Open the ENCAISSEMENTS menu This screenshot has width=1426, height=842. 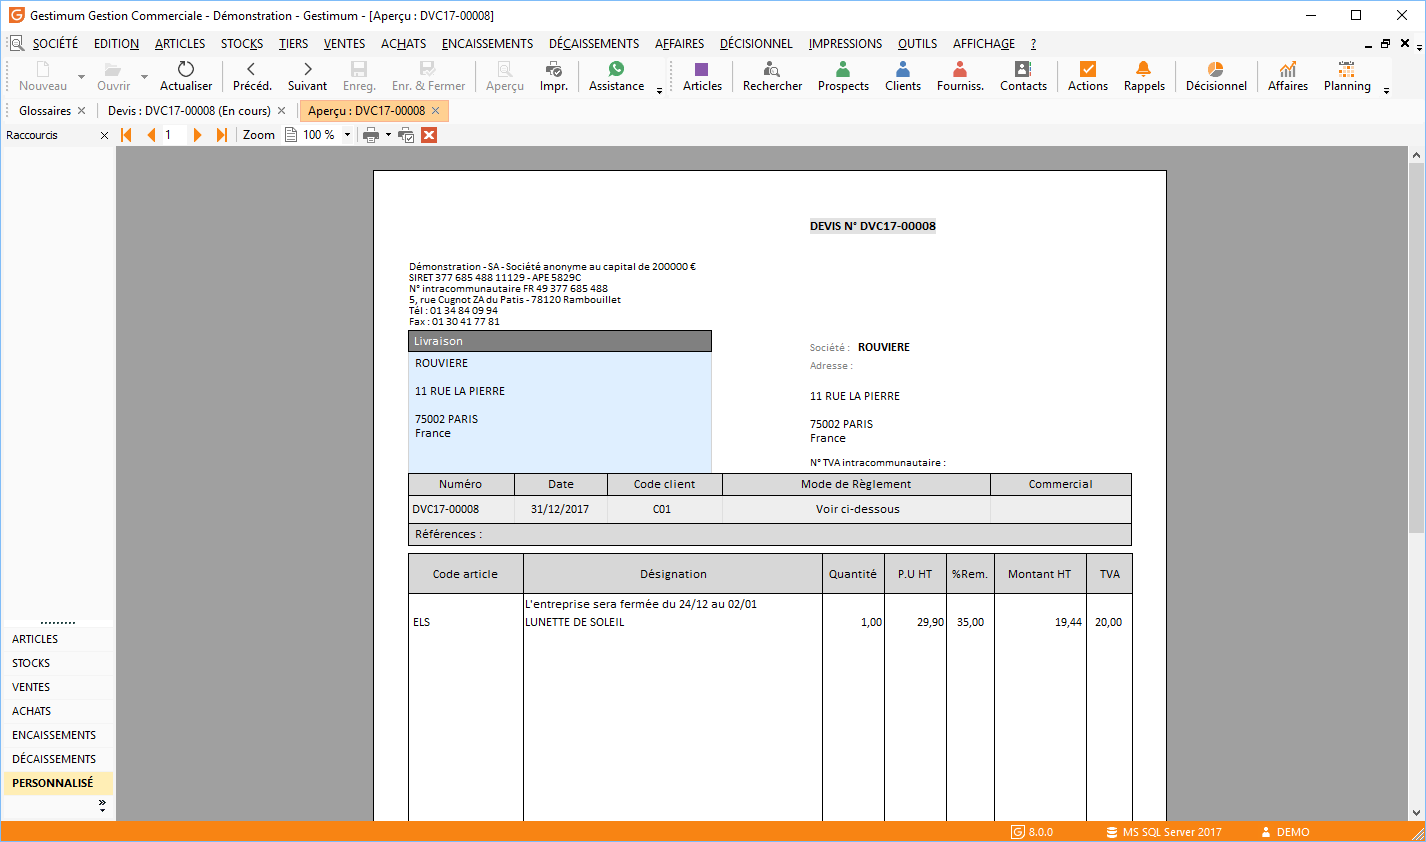tap(487, 43)
